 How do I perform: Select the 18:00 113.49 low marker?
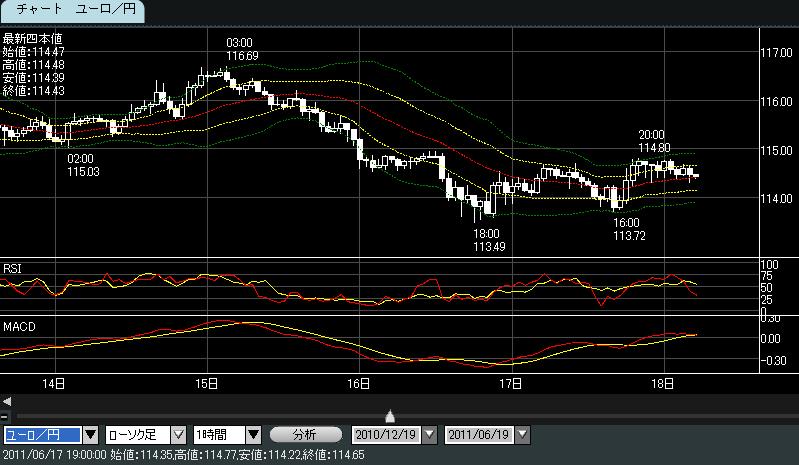[487, 240]
